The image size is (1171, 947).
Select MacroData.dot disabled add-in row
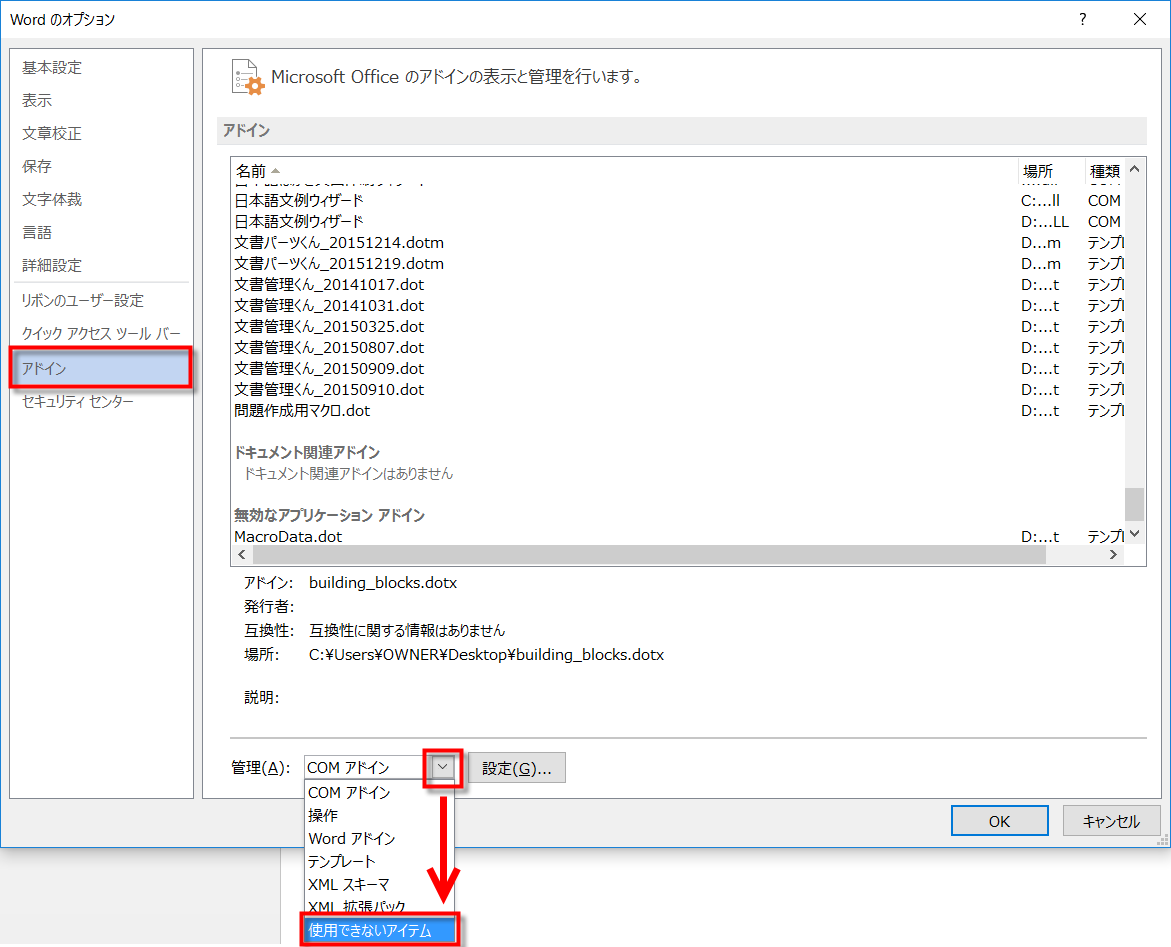(288, 537)
